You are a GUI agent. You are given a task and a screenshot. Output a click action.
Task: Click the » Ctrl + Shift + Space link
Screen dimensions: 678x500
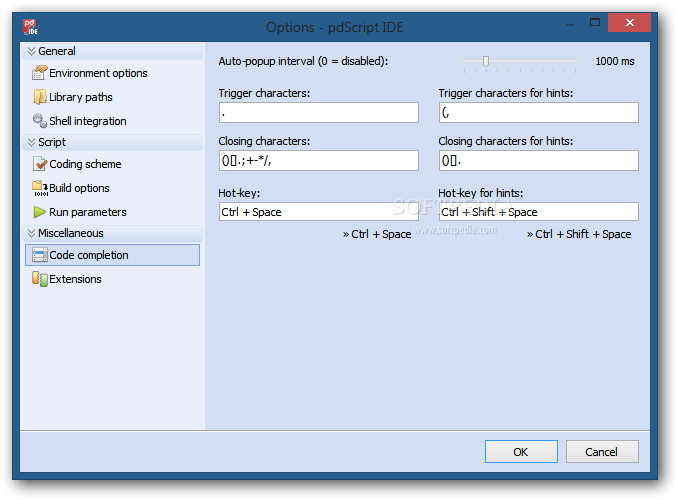tap(579, 234)
